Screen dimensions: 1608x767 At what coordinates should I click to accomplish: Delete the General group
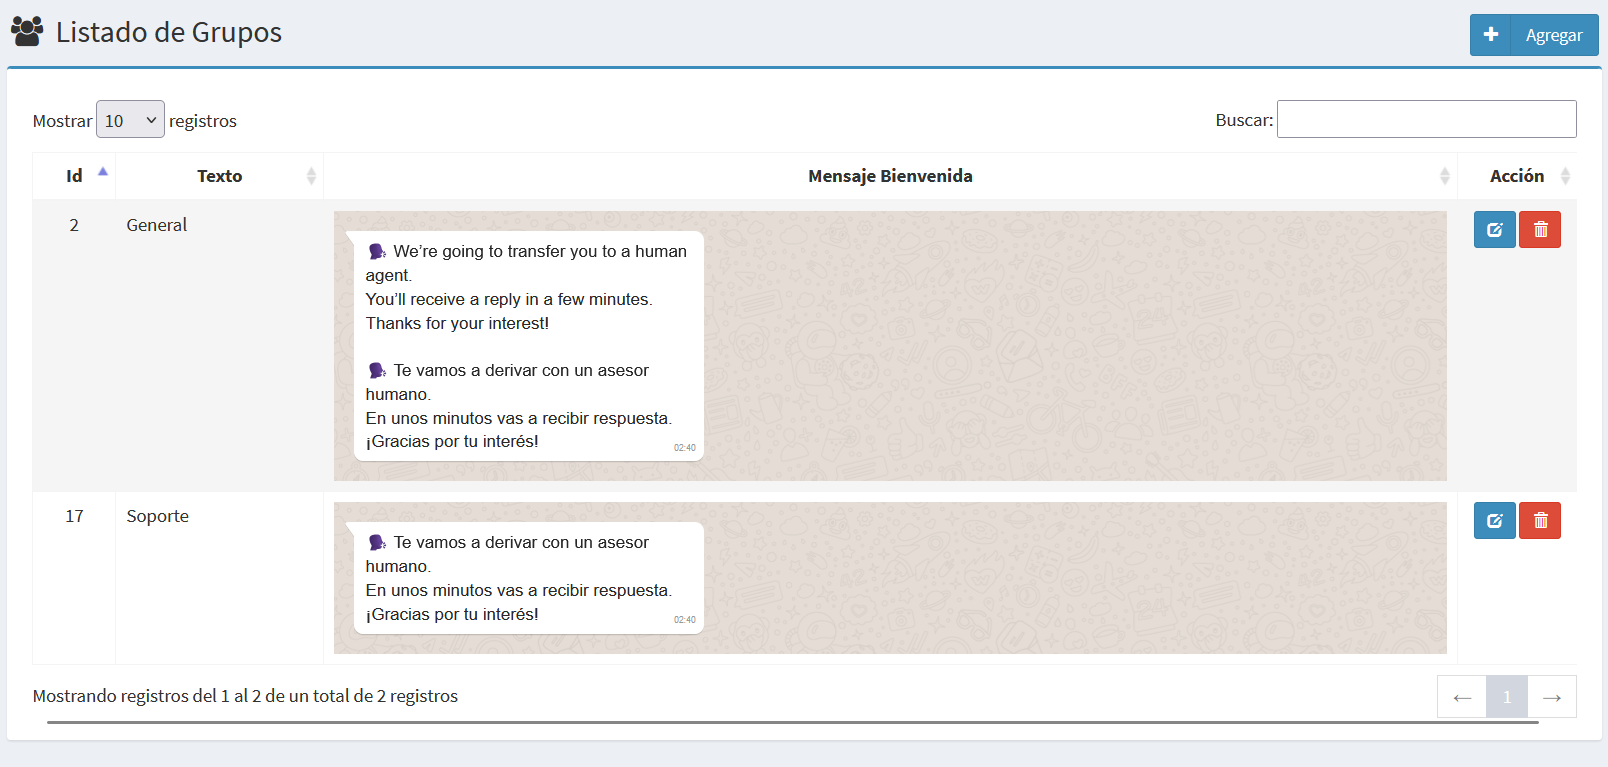point(1540,230)
